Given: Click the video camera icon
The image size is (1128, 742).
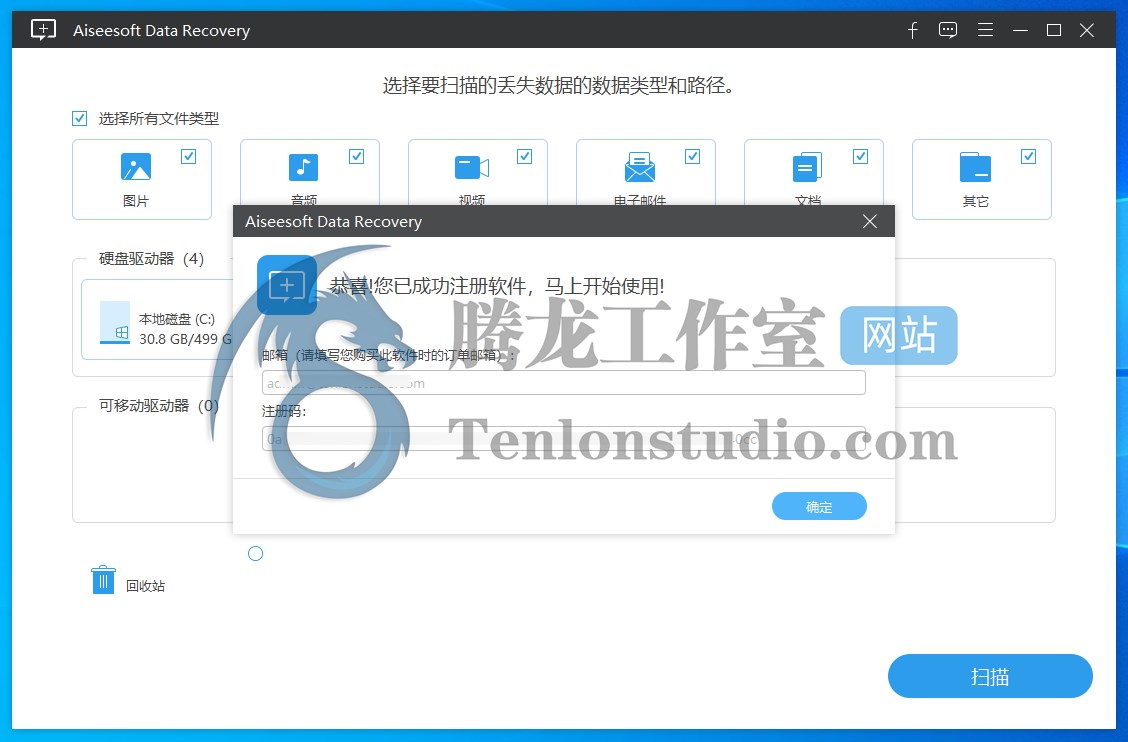Looking at the screenshot, I should point(472,168).
